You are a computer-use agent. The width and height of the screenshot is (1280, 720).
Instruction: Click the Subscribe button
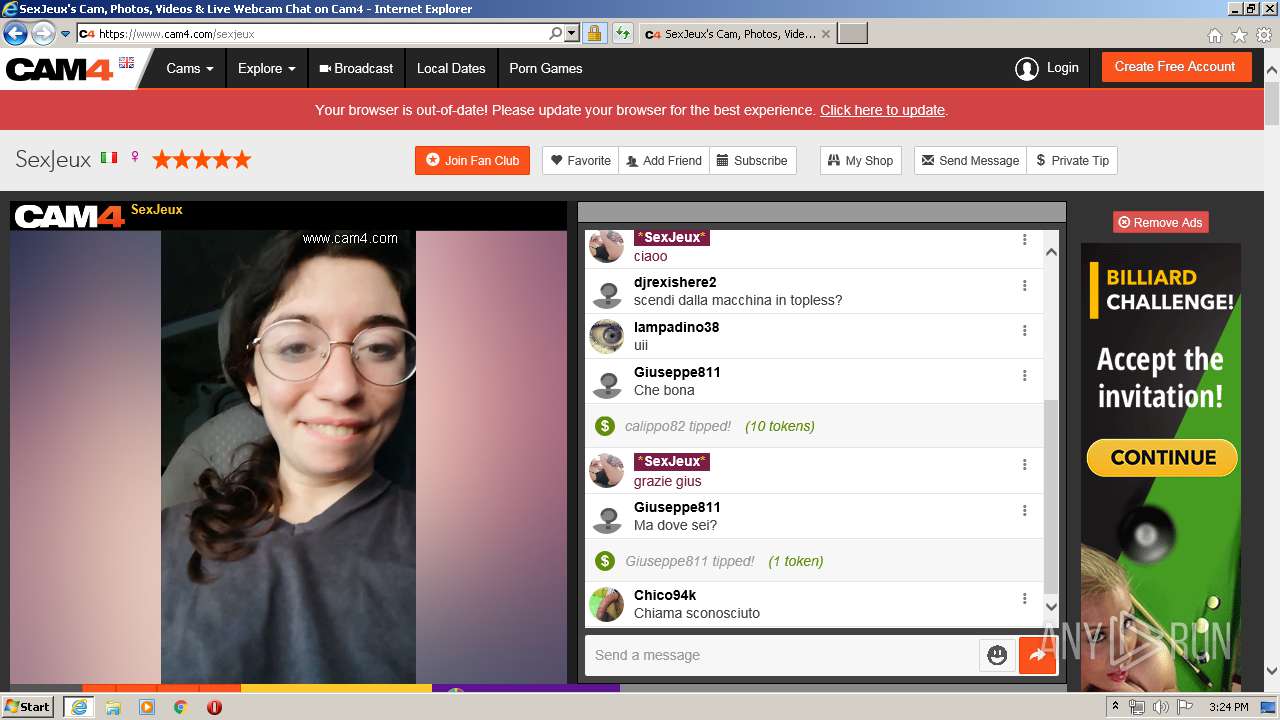point(752,160)
